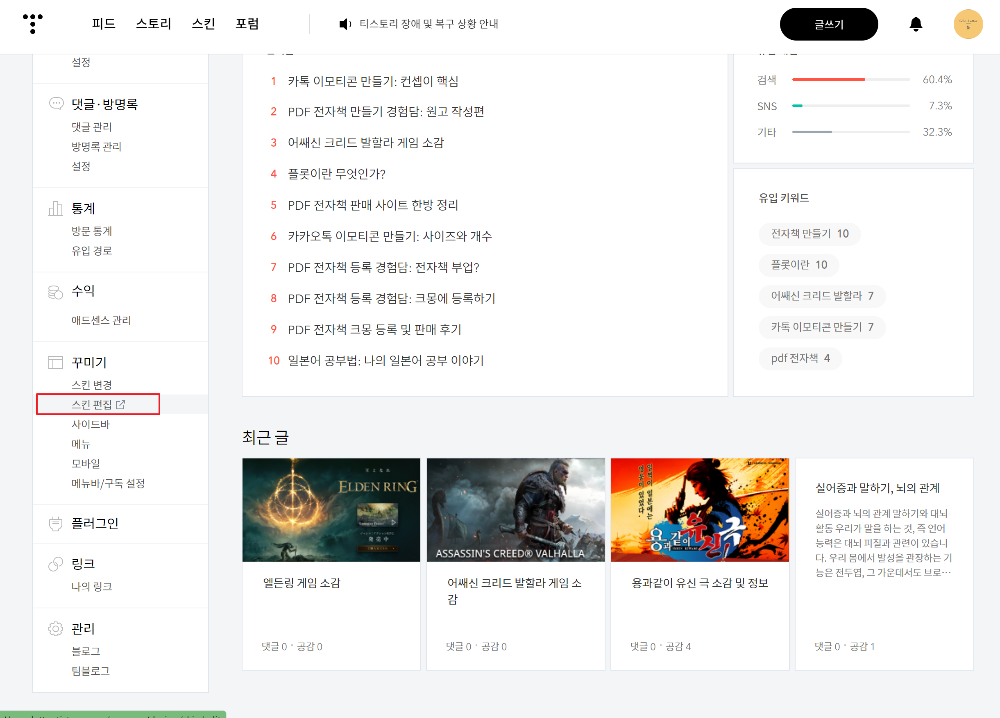
Task: Click the 플러그인 plug icon
Action: [55, 524]
